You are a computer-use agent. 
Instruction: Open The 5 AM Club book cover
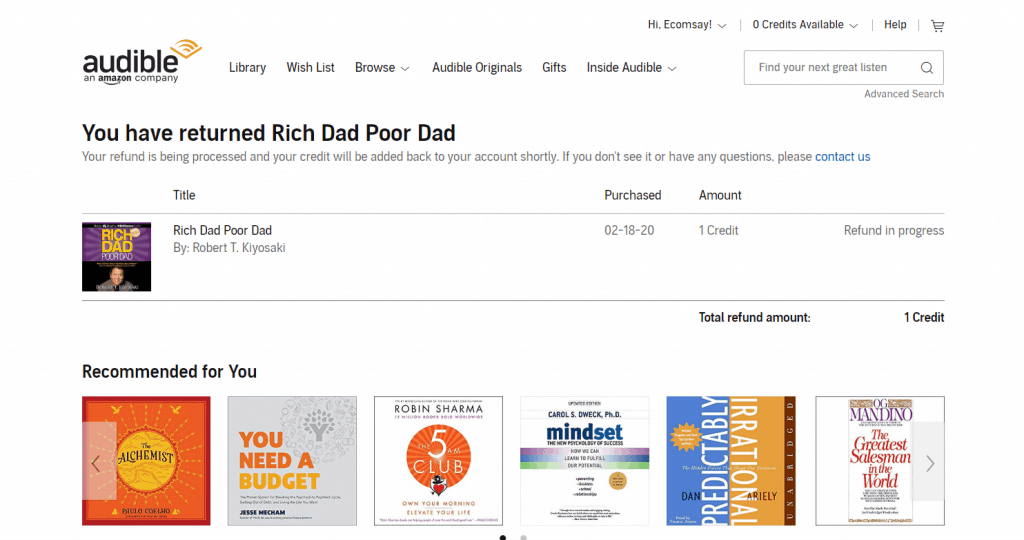[438, 461]
